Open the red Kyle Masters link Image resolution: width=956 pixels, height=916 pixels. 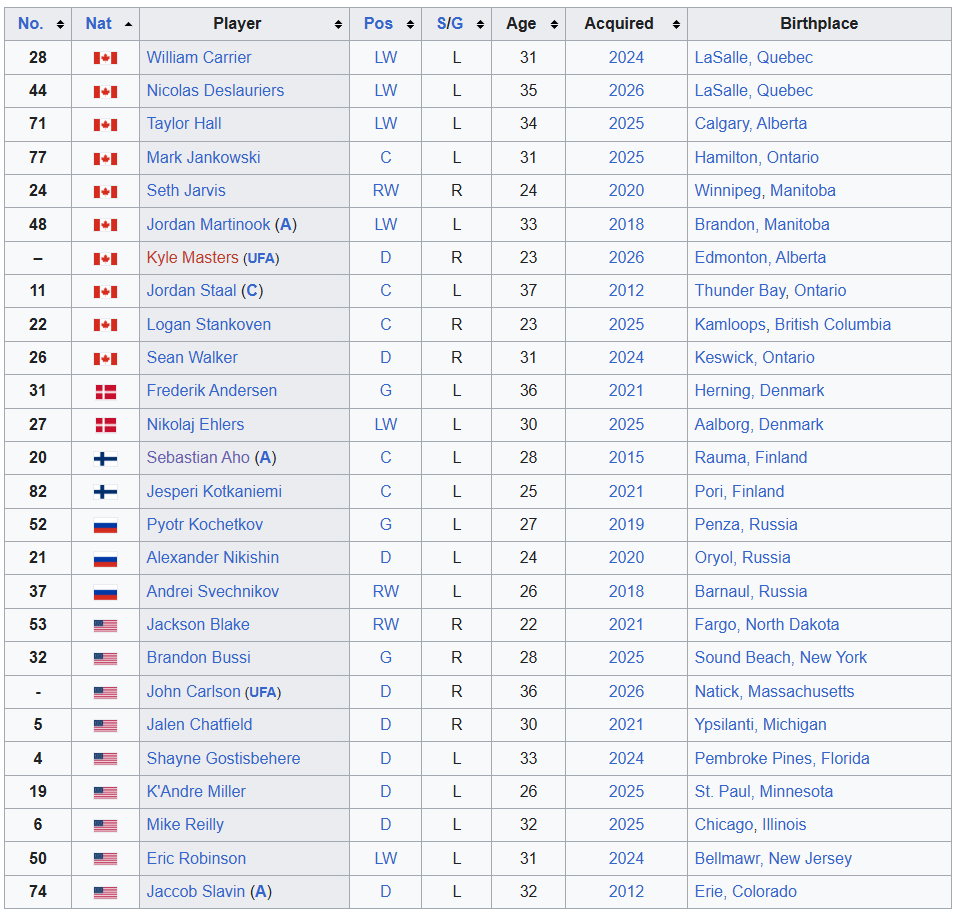pos(192,257)
